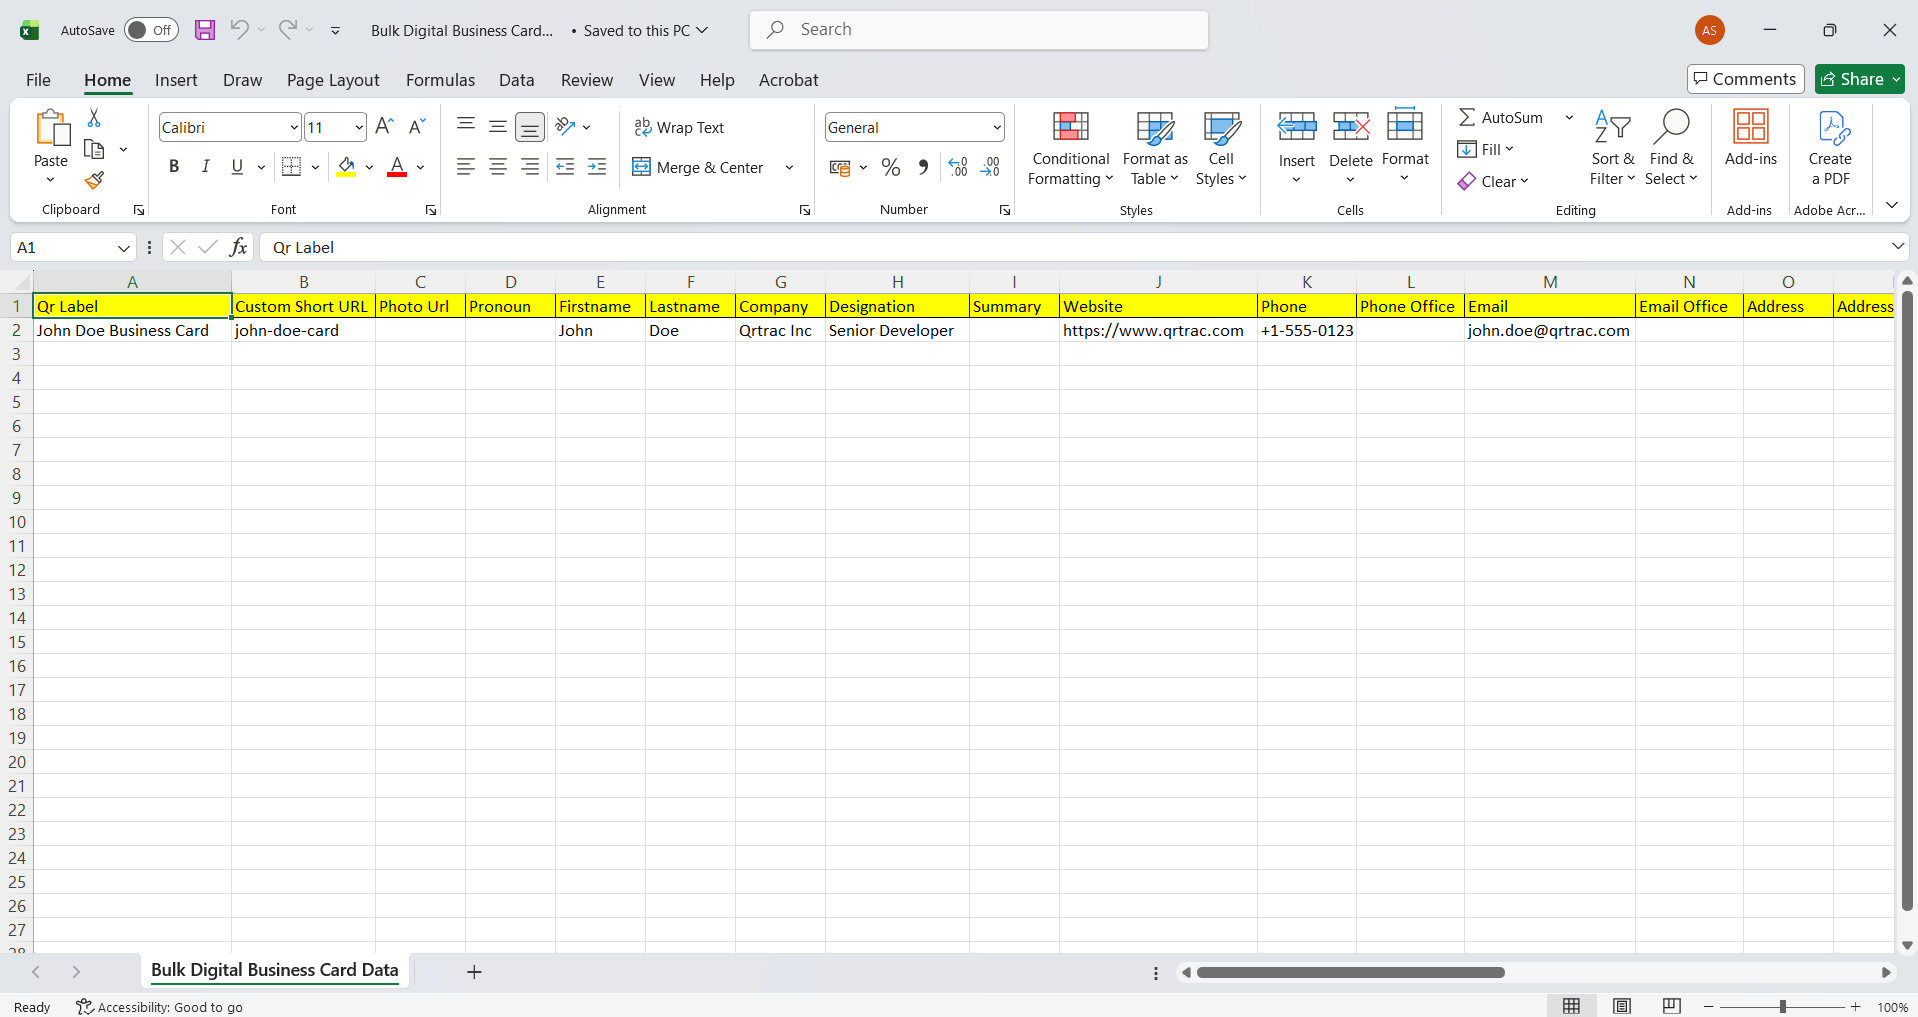Open the Number Format dropdown showing General
Screen dimensions: 1918x1017
[x=994, y=127]
